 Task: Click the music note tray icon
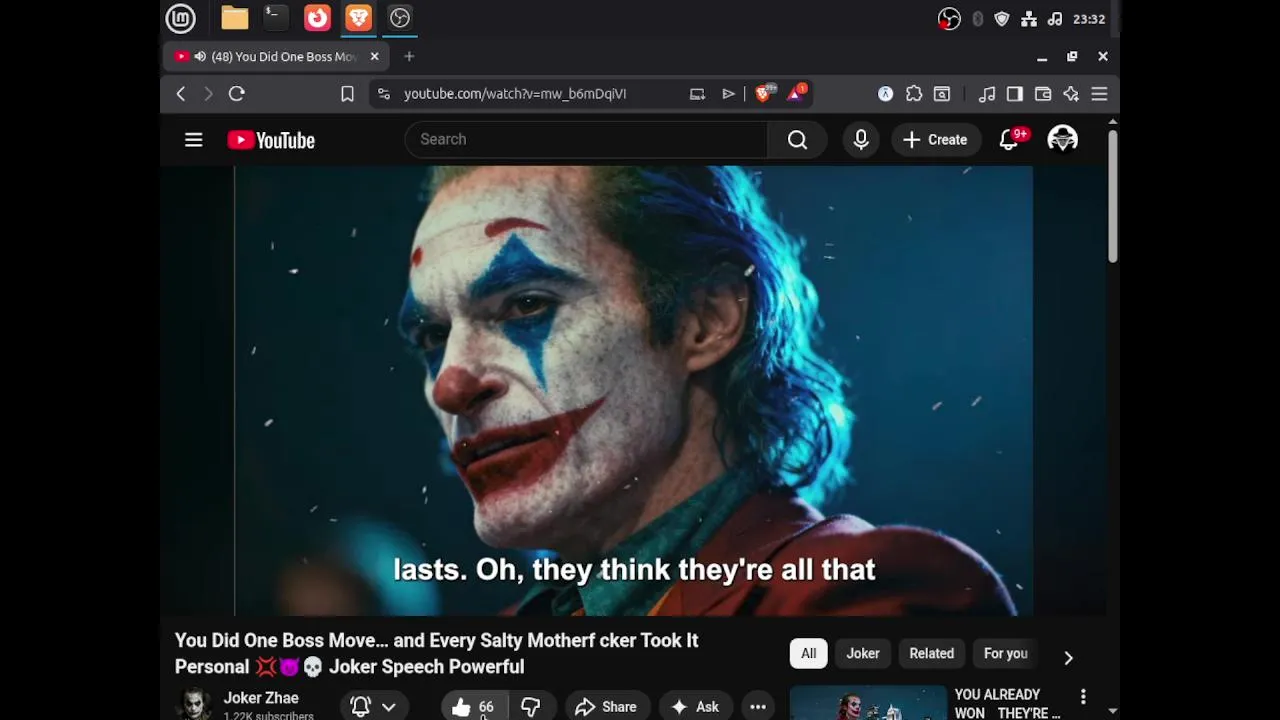(x=1055, y=19)
